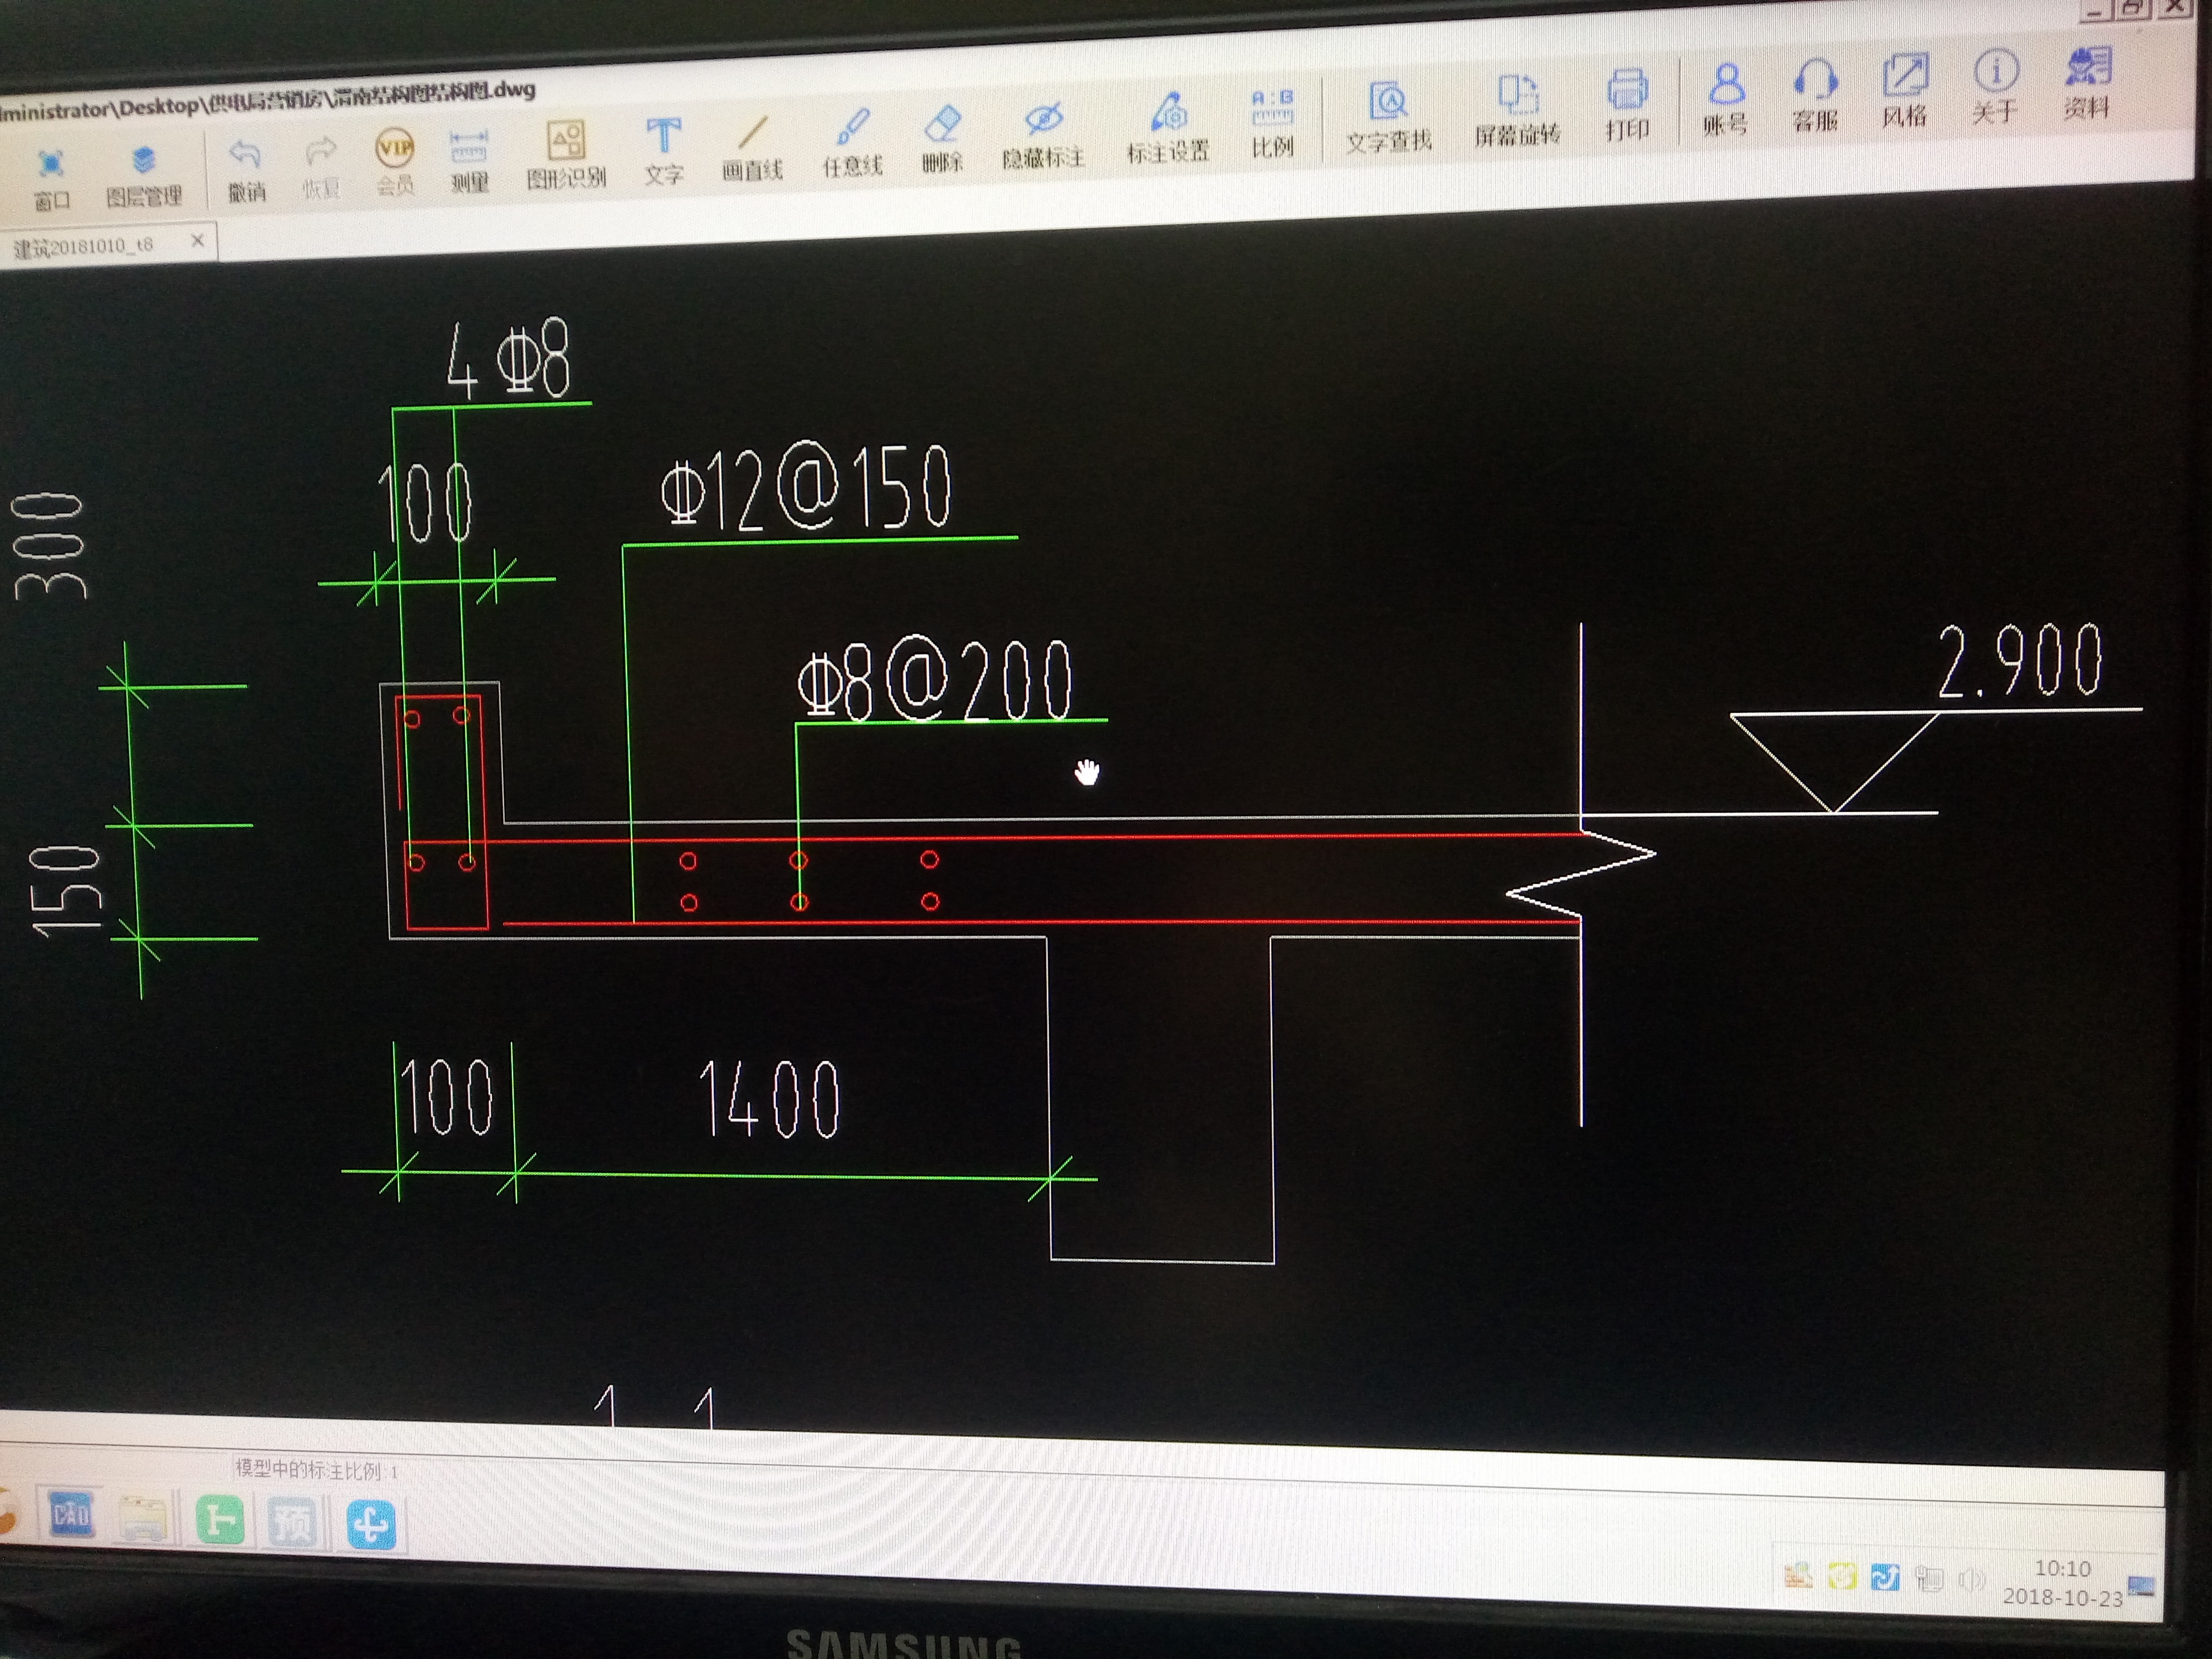The image size is (2212, 1659).
Task: Select the 文字 text tool
Action: pyautogui.click(x=664, y=152)
